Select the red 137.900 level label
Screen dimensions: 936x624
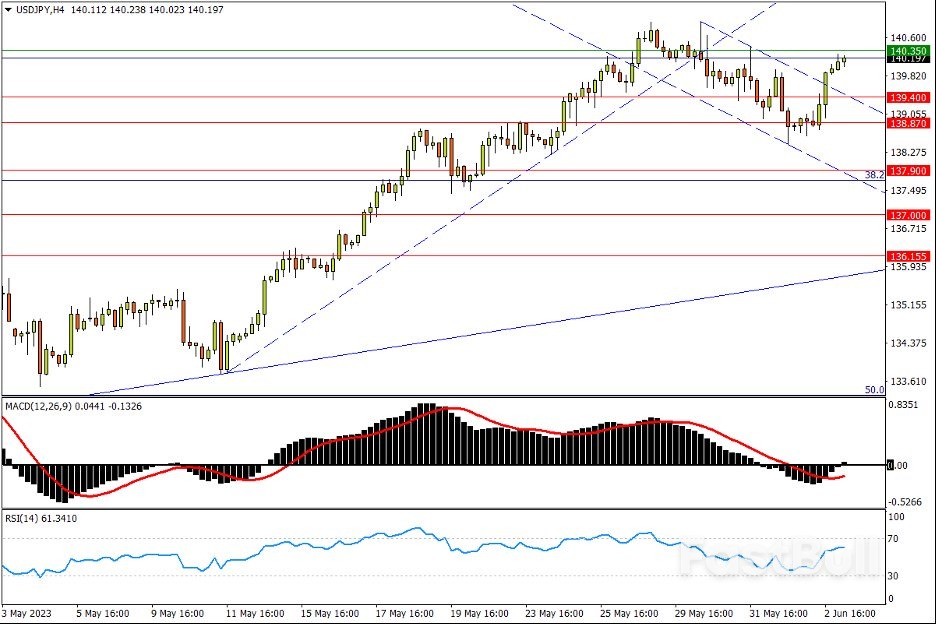point(909,170)
